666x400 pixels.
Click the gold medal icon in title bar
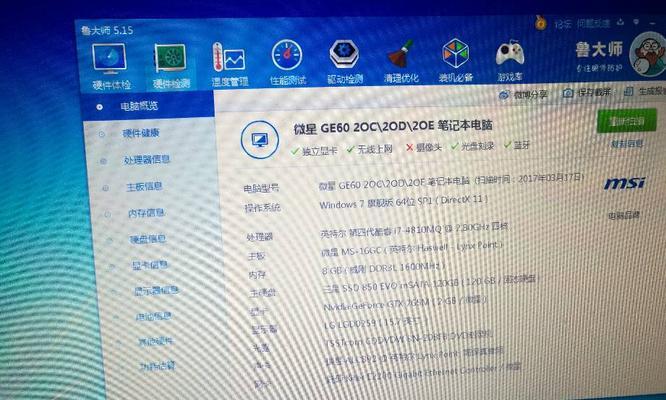pos(540,23)
